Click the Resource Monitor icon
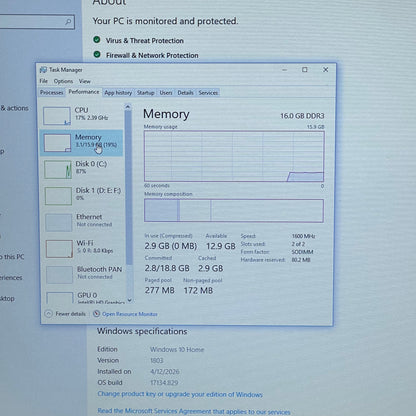Viewport: 416px width, 416px height. pos(96,314)
